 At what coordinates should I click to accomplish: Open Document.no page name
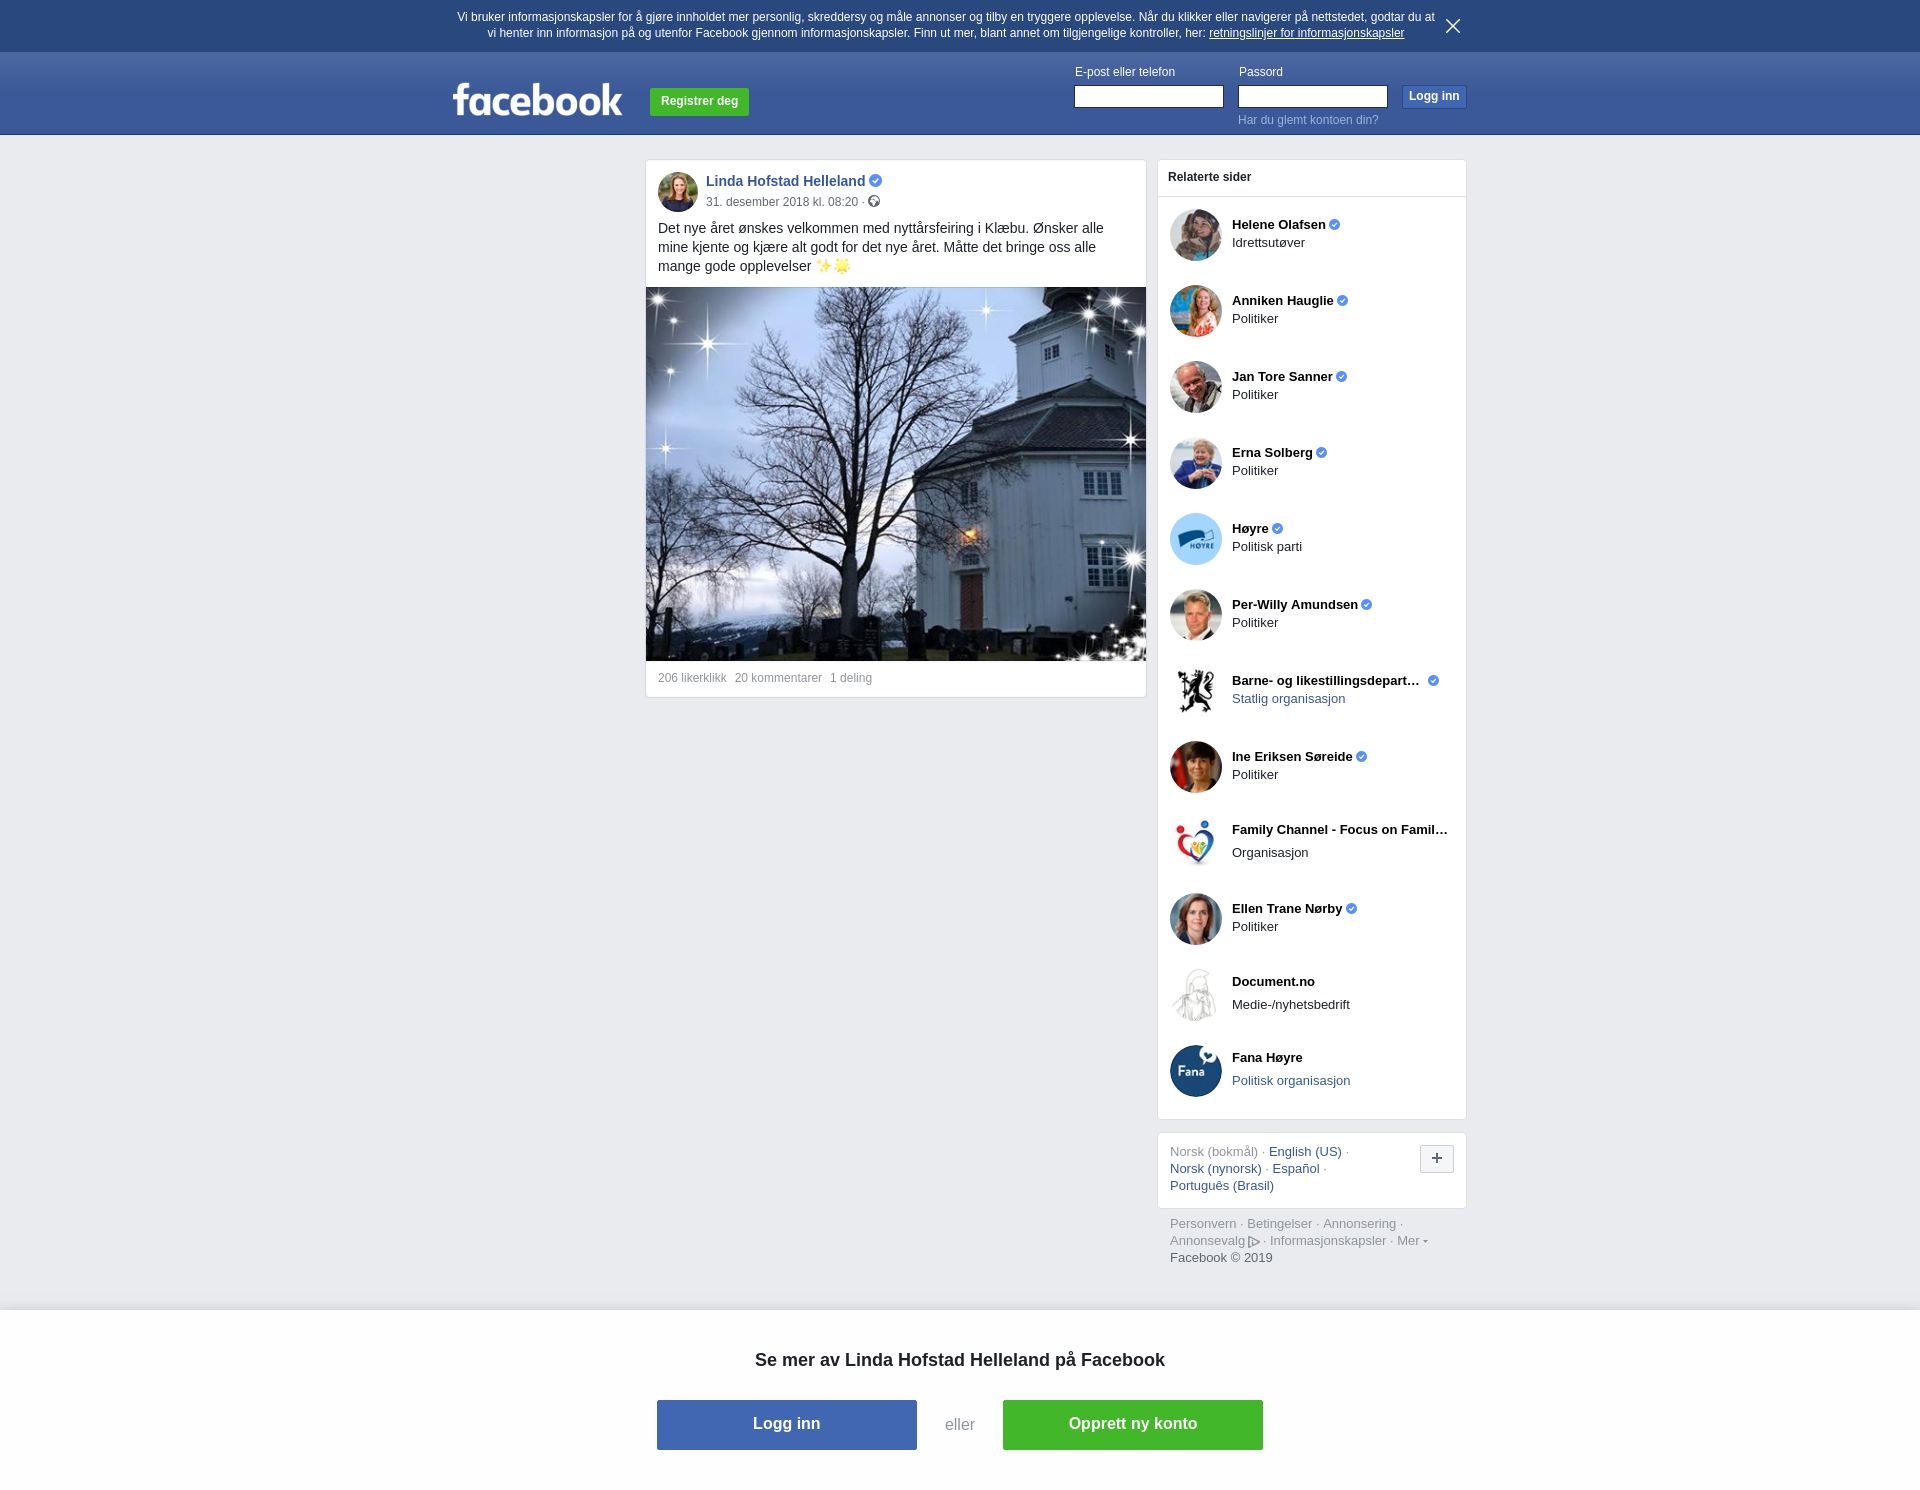pos(1273,982)
